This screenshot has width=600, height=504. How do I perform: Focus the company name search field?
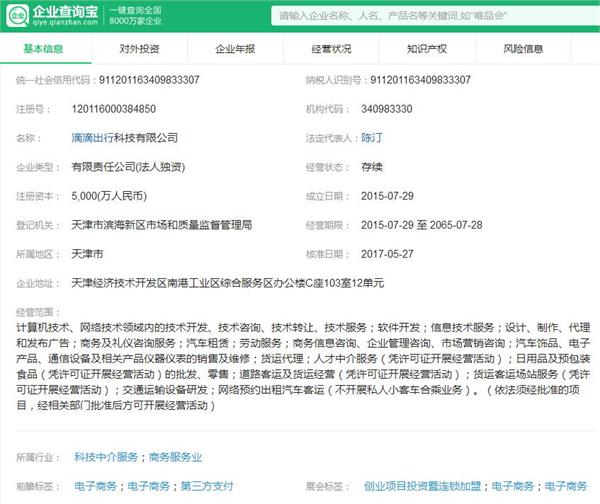(435, 16)
